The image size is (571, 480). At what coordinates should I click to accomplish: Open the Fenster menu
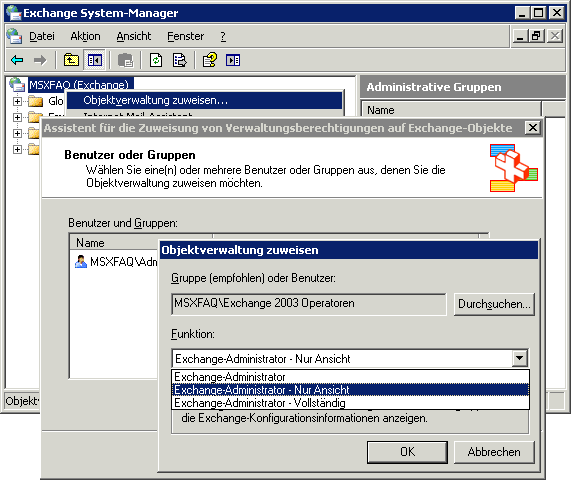click(185, 36)
